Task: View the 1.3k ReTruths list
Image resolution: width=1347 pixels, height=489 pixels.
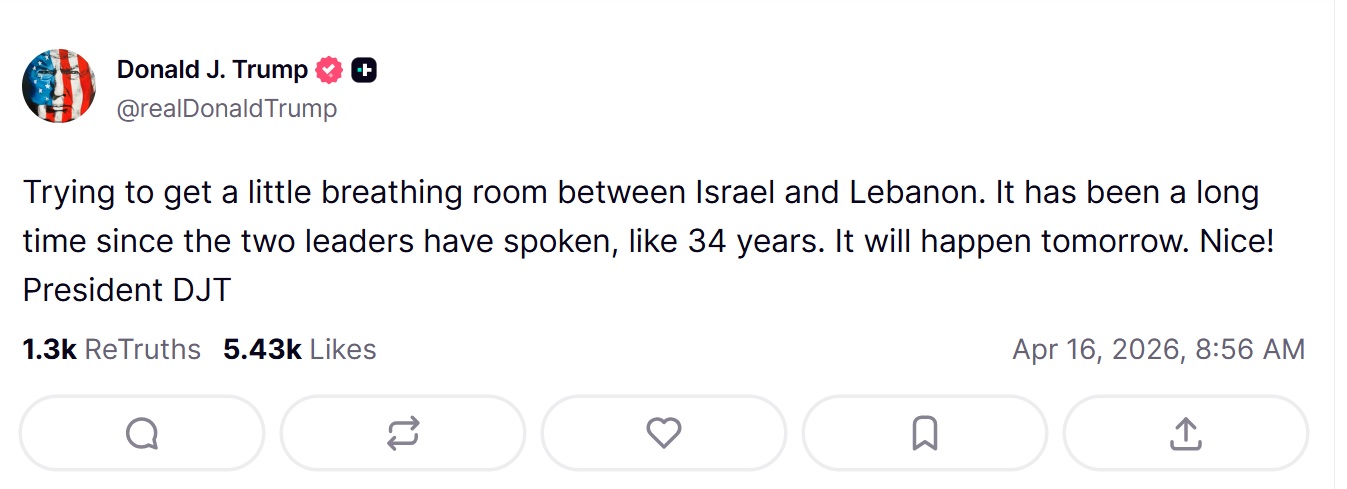Action: 111,349
